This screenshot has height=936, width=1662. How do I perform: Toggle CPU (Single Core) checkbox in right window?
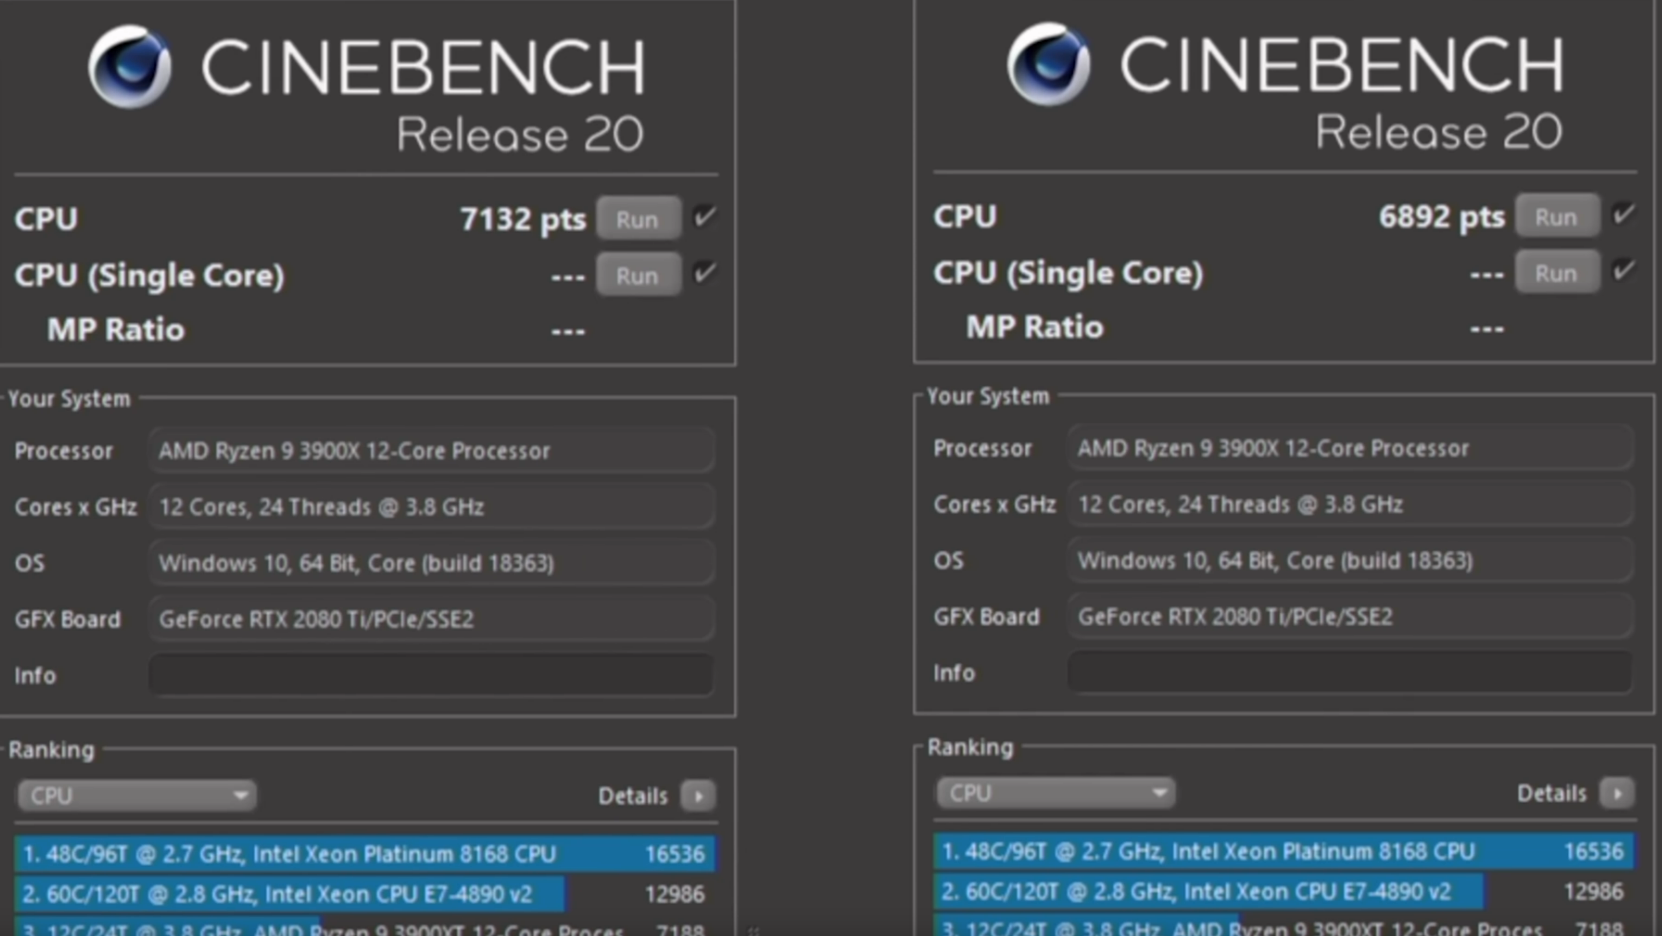point(1624,270)
